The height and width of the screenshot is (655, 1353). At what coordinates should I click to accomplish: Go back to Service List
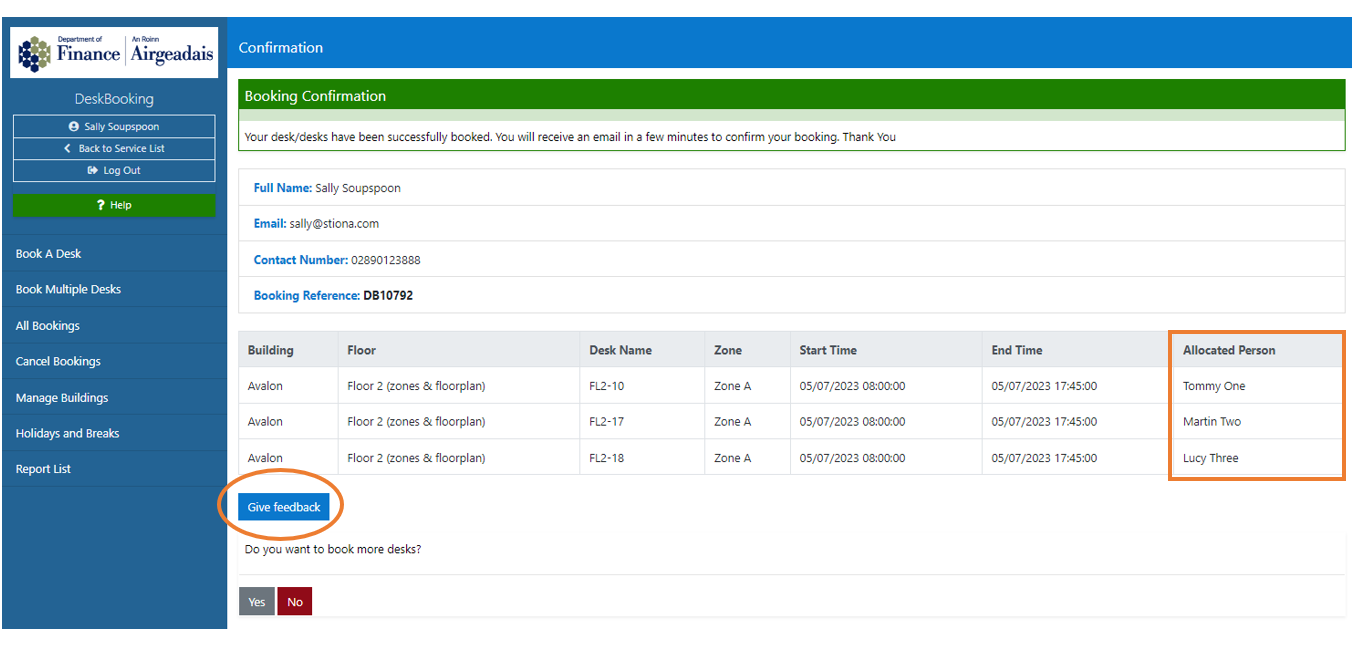(114, 149)
